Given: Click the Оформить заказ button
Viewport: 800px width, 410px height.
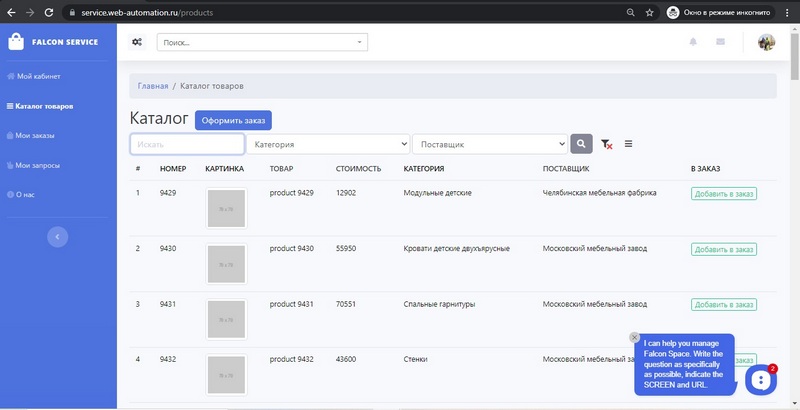Looking at the screenshot, I should pyautogui.click(x=233, y=120).
